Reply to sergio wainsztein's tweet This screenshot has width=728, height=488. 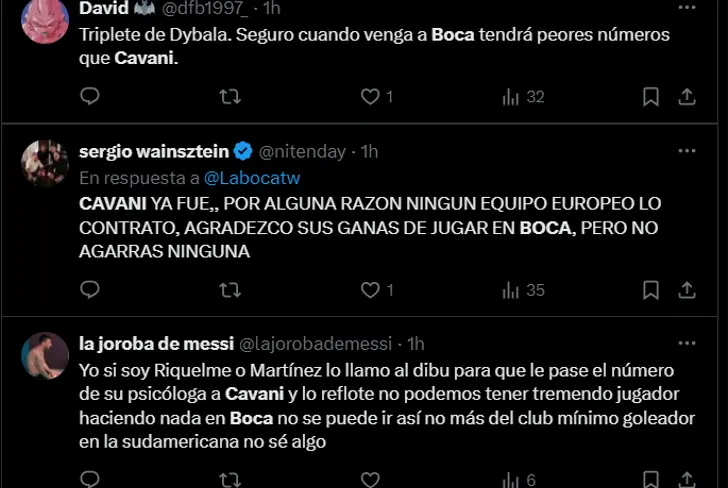coord(90,290)
